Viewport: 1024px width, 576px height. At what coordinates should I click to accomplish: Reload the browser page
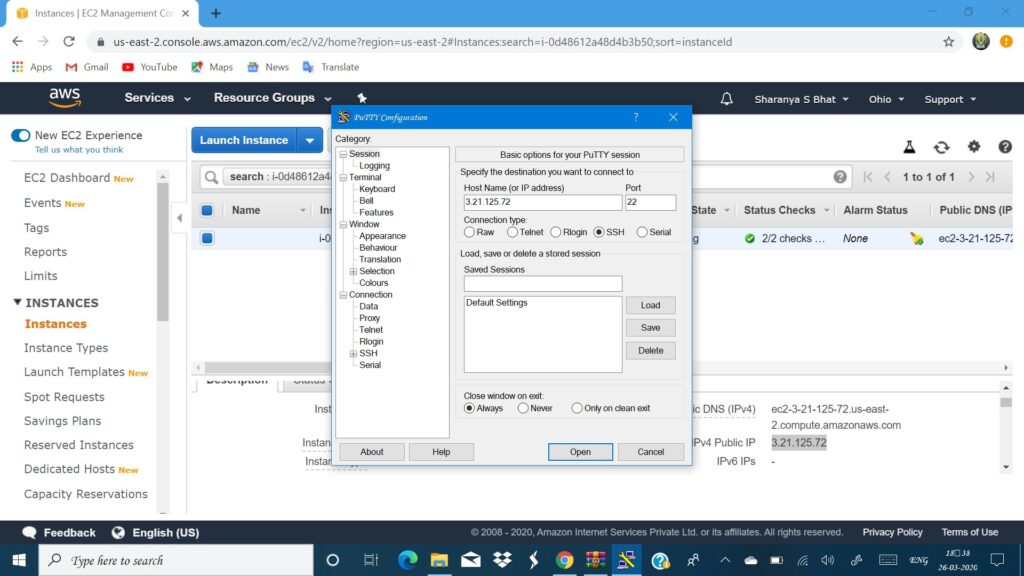(x=69, y=41)
